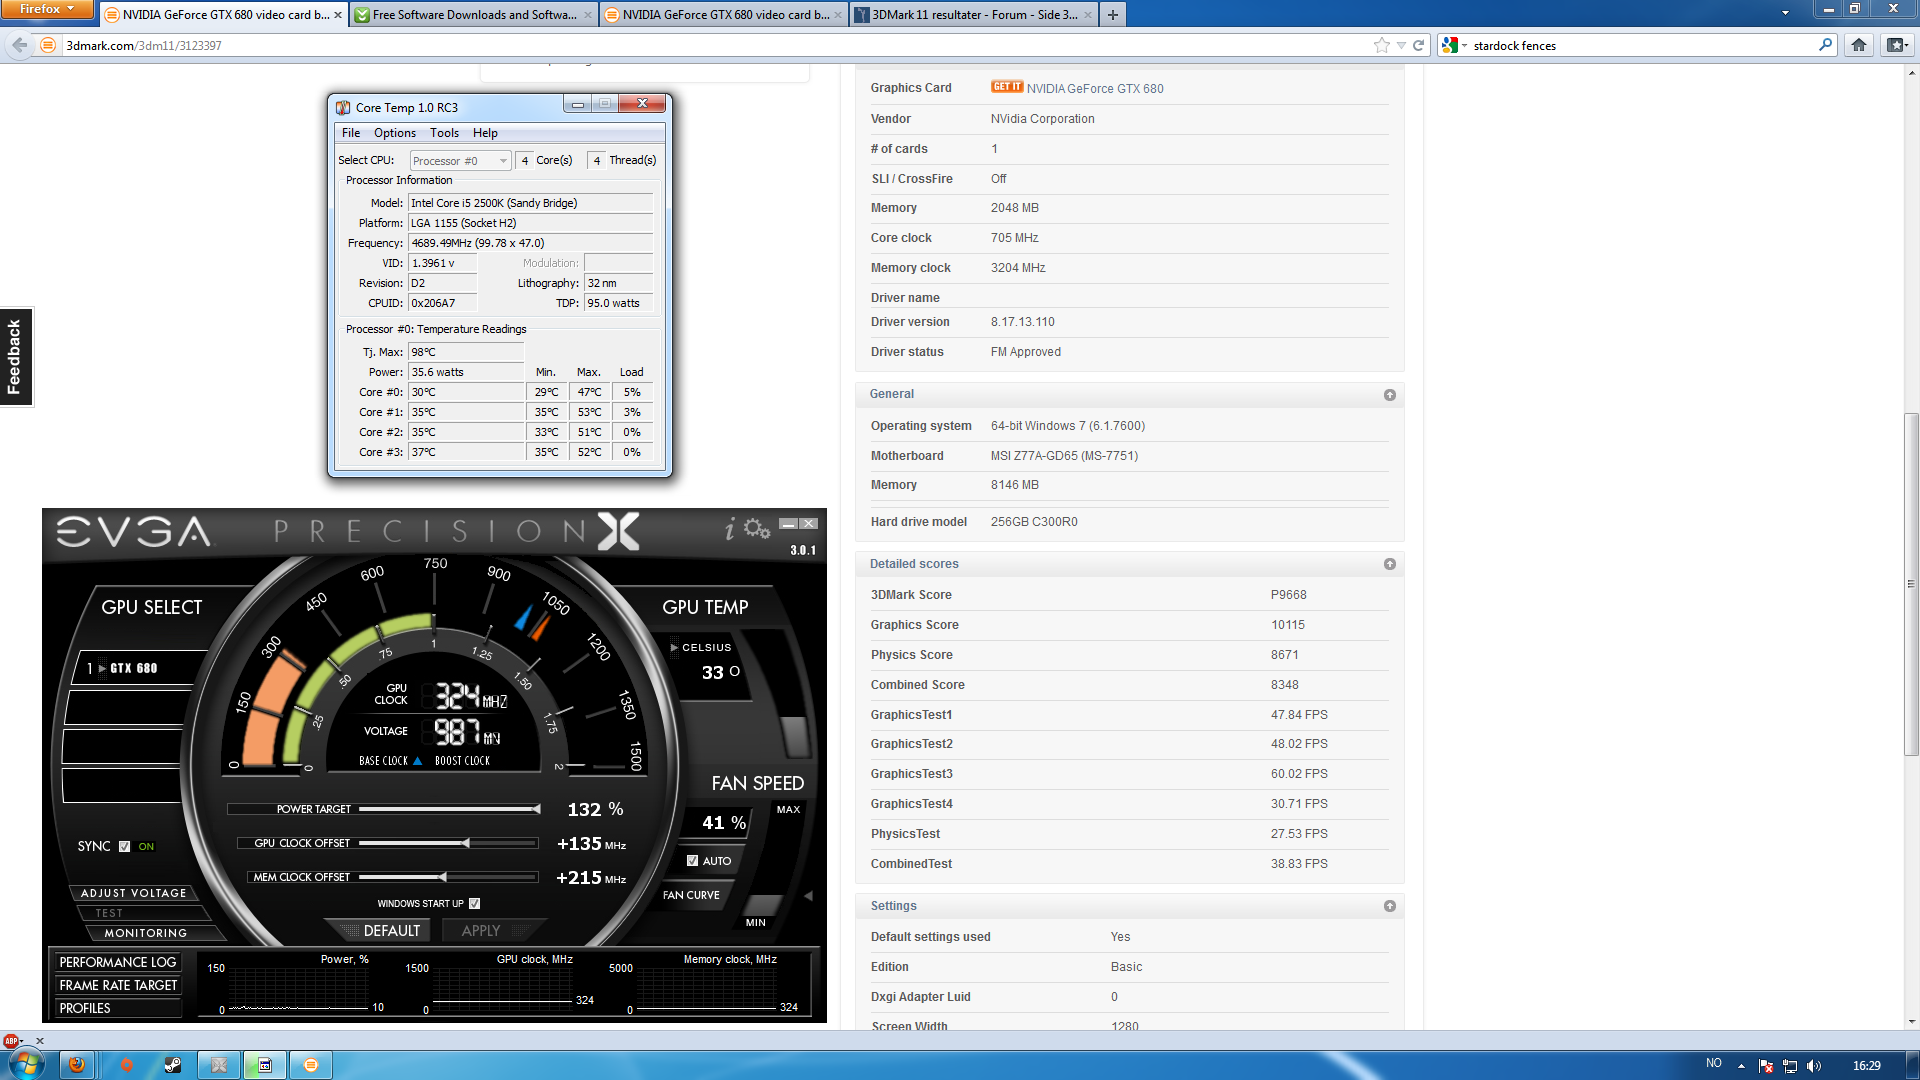Open the volume tray icon
Screen dimensions: 1920x1080
click(x=1814, y=1066)
